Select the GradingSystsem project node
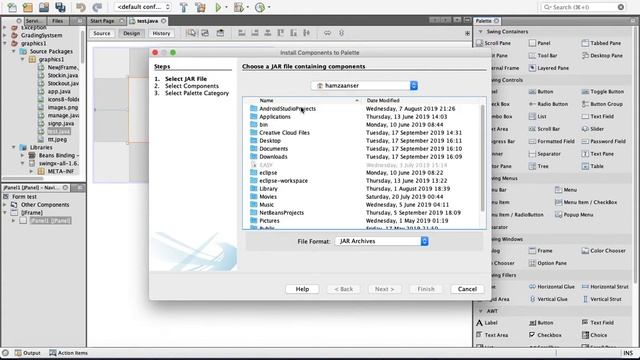 pyautogui.click(x=42, y=36)
